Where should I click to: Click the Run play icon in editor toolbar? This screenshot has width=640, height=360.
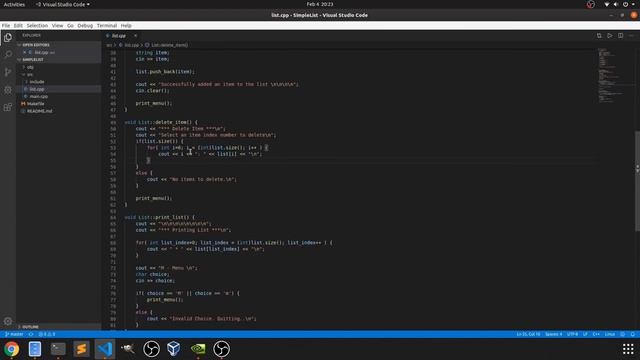[x=609, y=36]
